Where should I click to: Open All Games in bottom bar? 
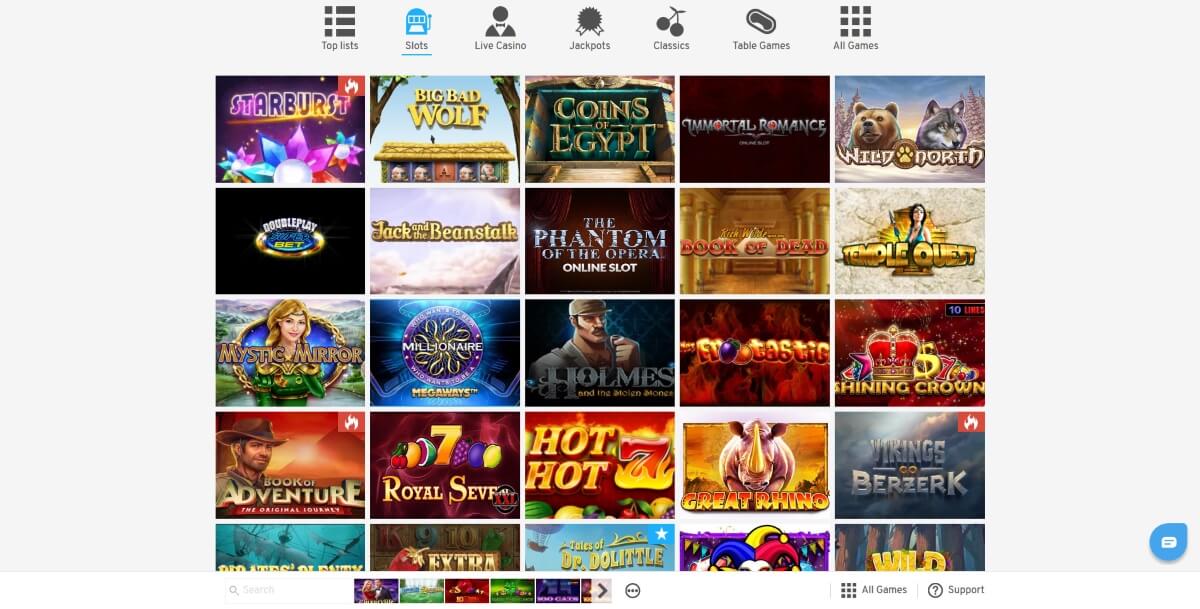874,590
